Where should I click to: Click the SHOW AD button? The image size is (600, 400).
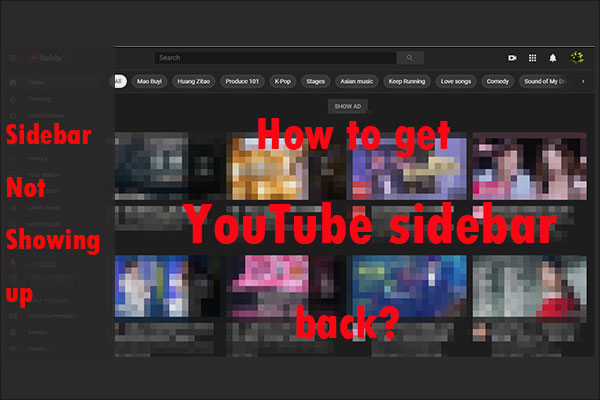(x=348, y=106)
